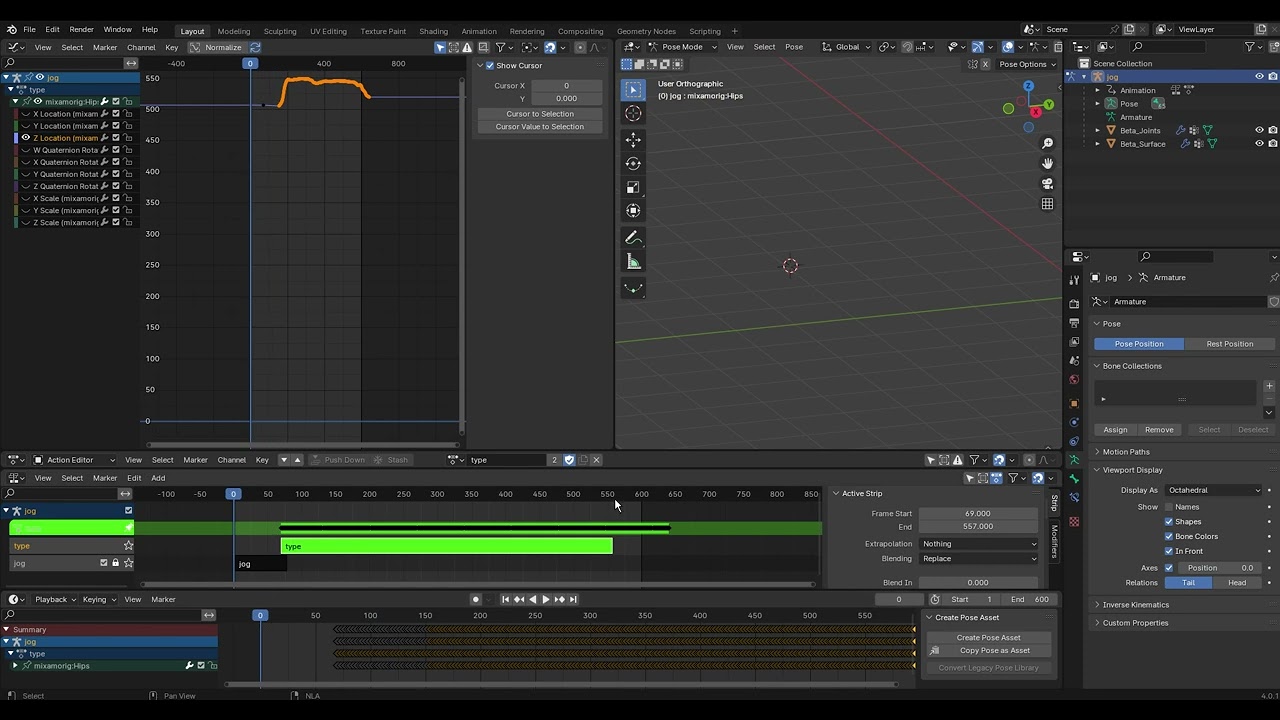Image resolution: width=1280 pixels, height=720 pixels.
Task: Click the Create Pose Asset button
Action: click(988, 638)
